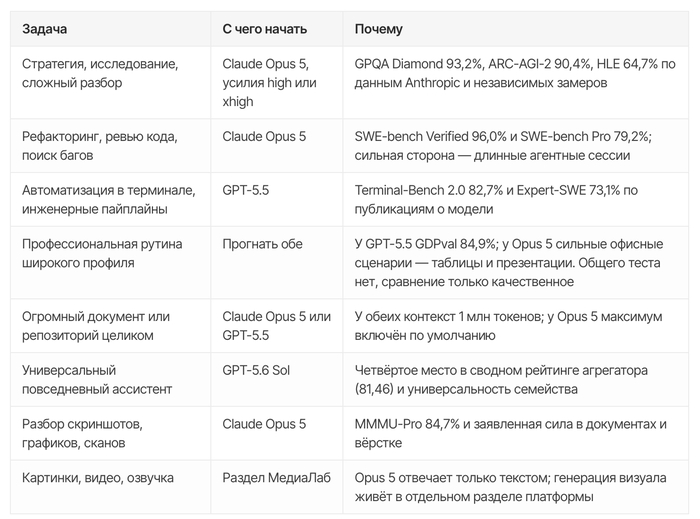This screenshot has width=700, height=519.
Task: Click the 'Задача' column header
Action: pos(110,29)
